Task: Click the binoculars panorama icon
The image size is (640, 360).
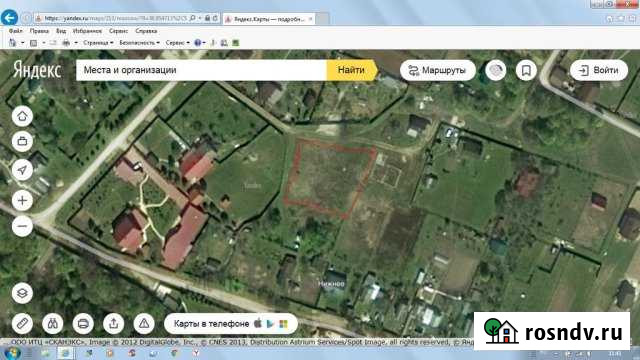Action: (x=53, y=324)
